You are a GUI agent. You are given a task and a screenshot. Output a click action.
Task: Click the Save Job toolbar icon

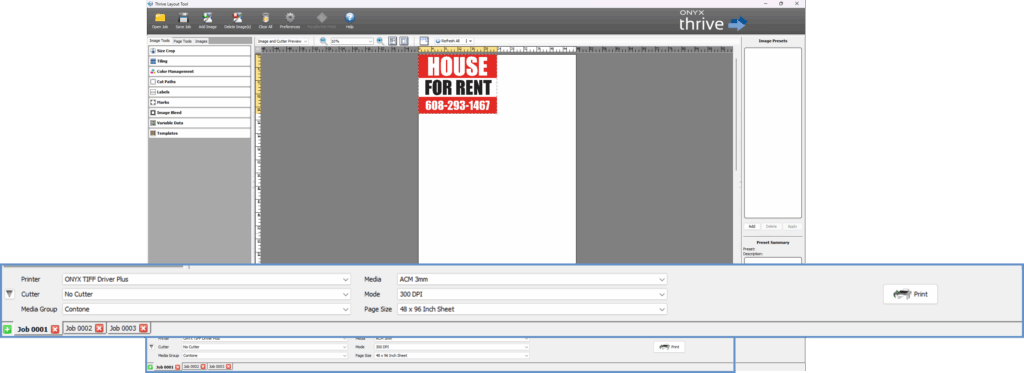(x=183, y=18)
